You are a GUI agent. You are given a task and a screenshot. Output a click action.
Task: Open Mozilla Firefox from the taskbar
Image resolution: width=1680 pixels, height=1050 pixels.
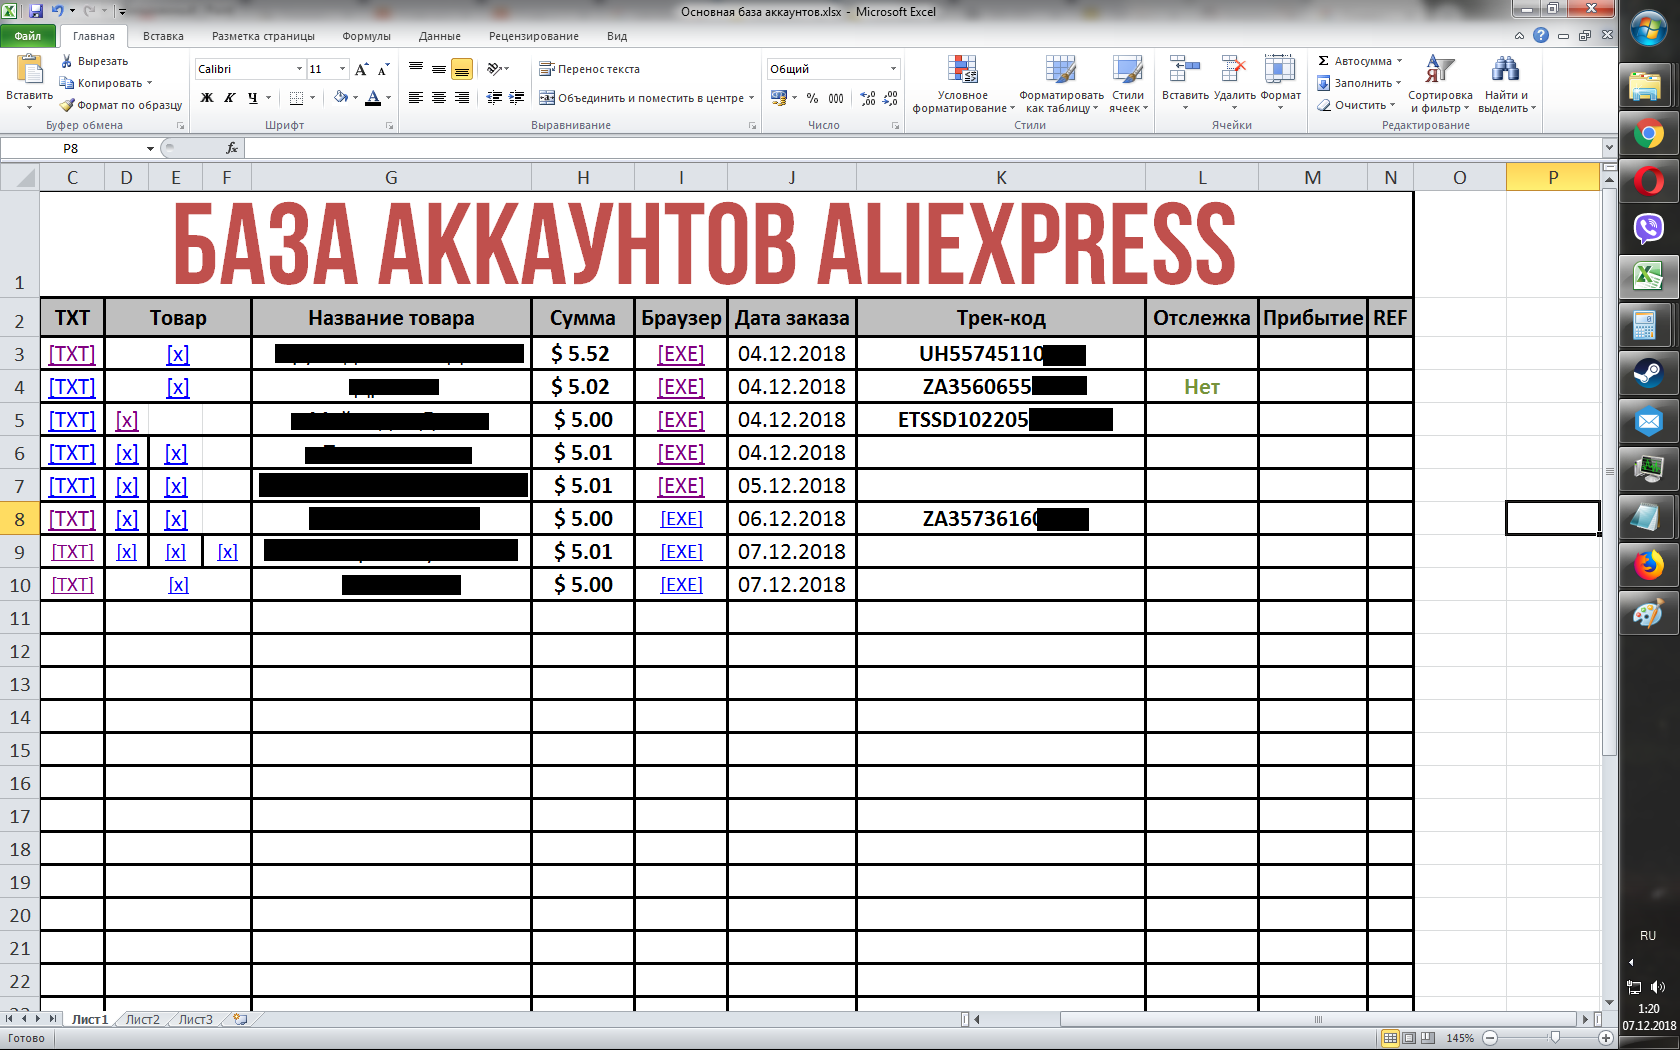1648,566
